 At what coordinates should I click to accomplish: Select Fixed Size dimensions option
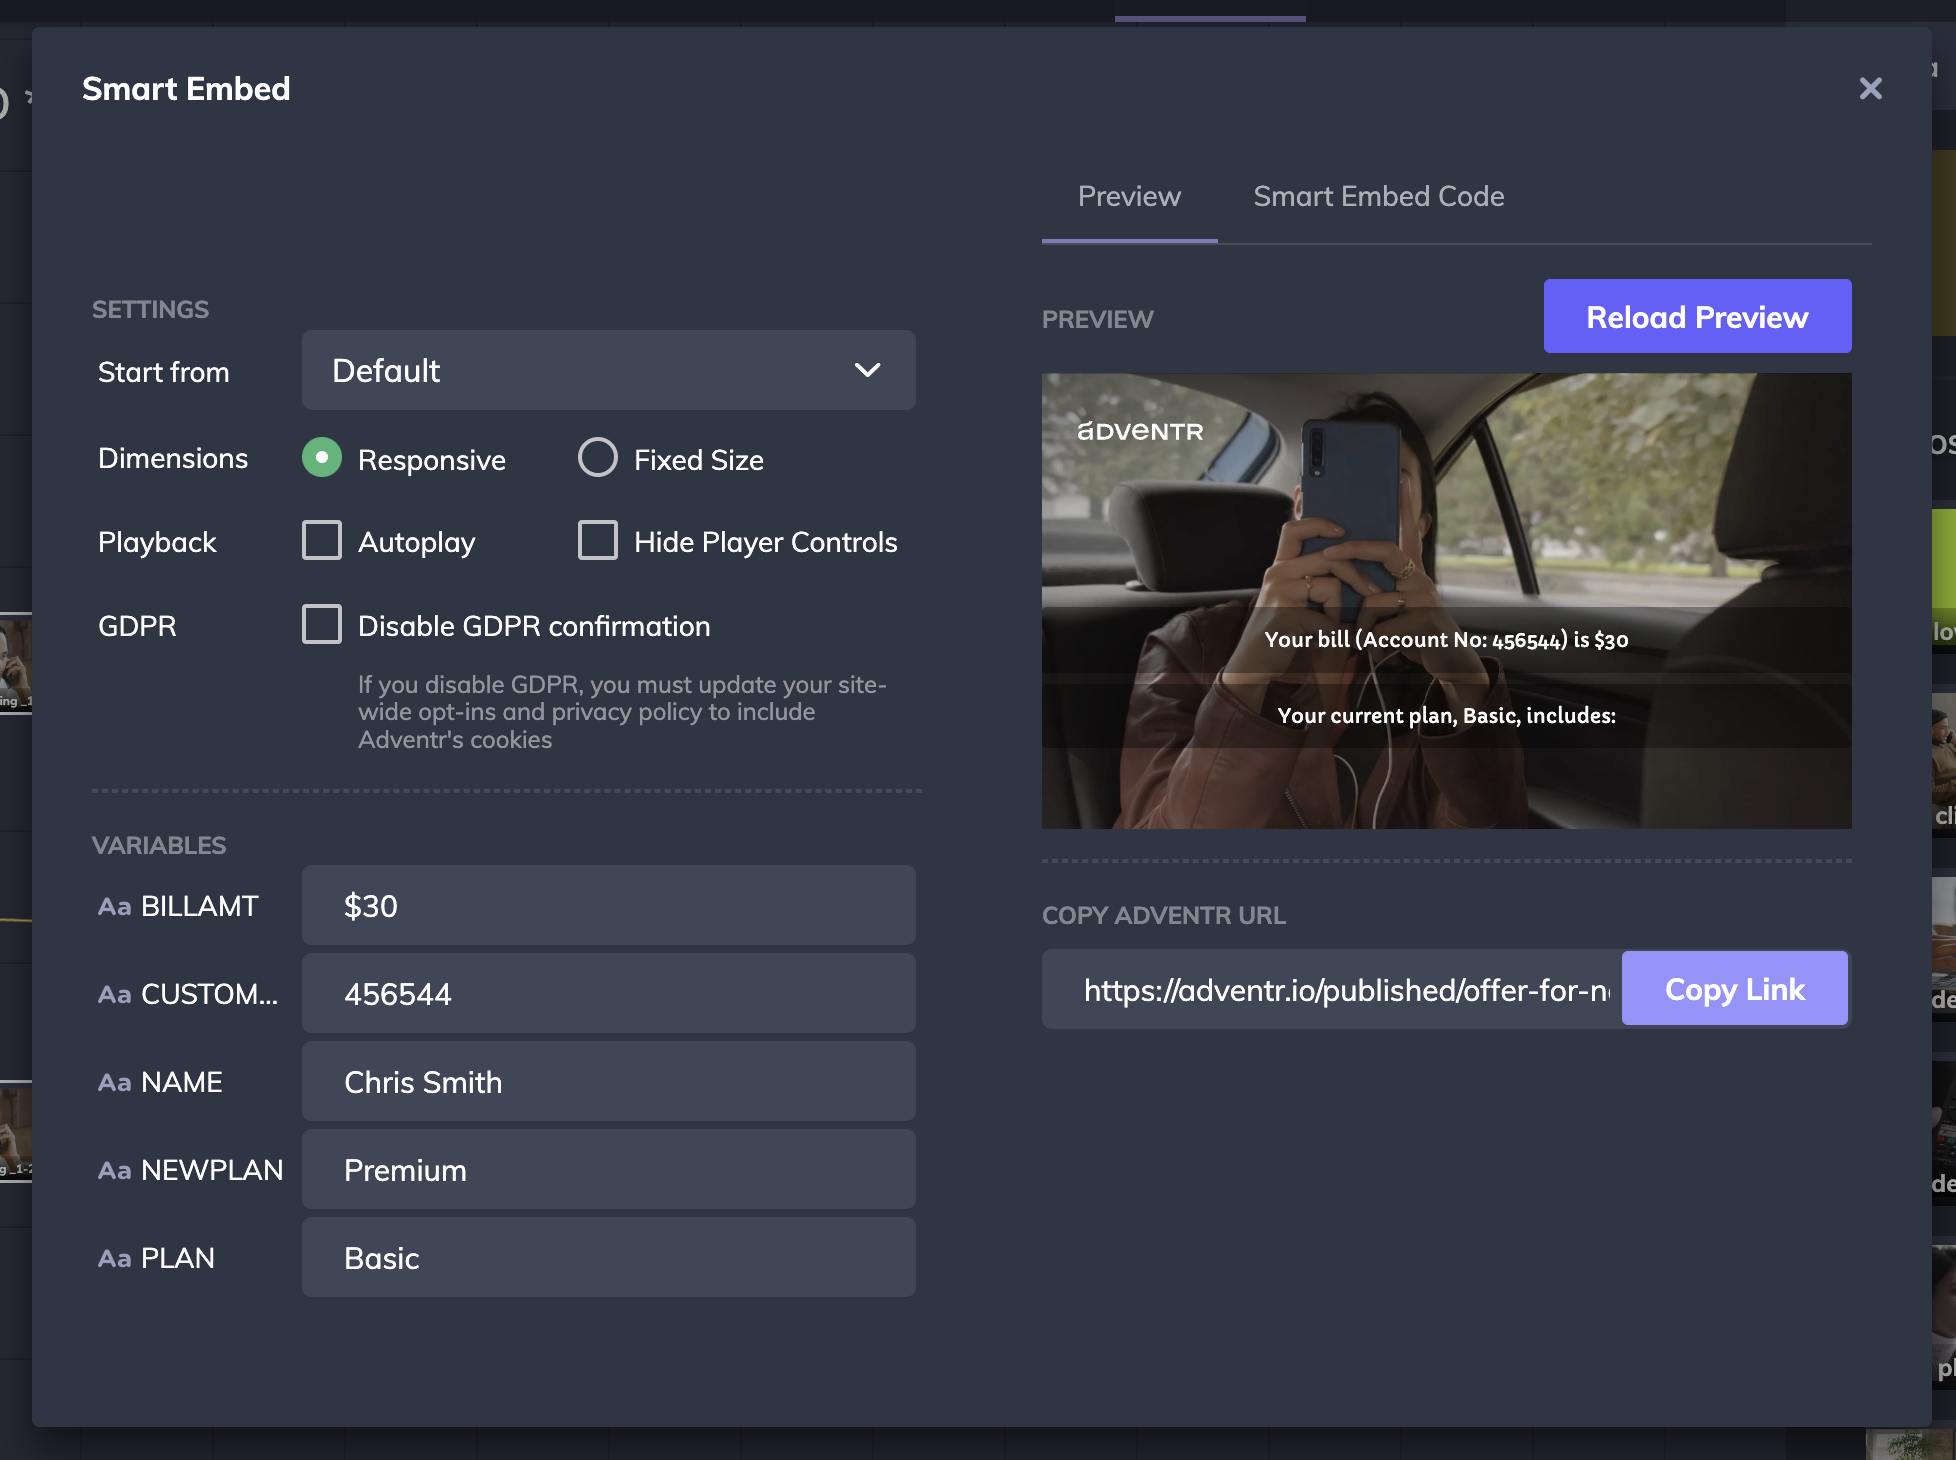[598, 458]
